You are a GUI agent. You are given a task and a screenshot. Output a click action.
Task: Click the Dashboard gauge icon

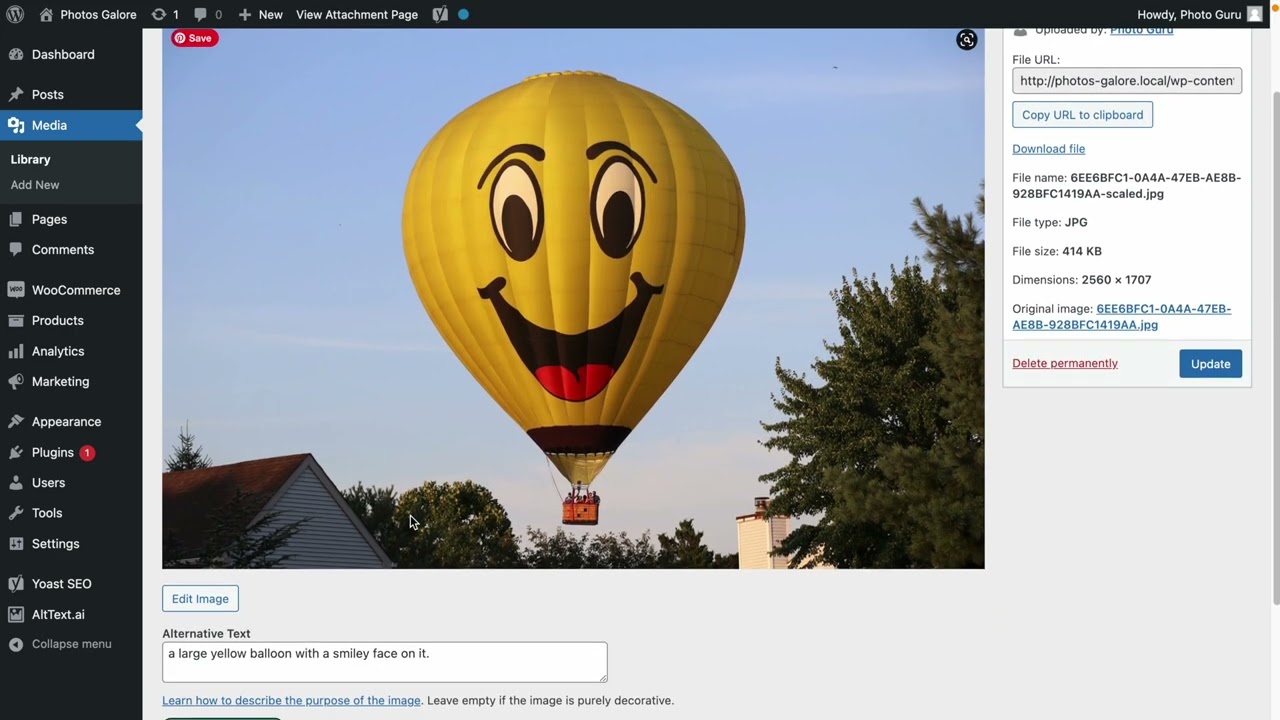16,54
